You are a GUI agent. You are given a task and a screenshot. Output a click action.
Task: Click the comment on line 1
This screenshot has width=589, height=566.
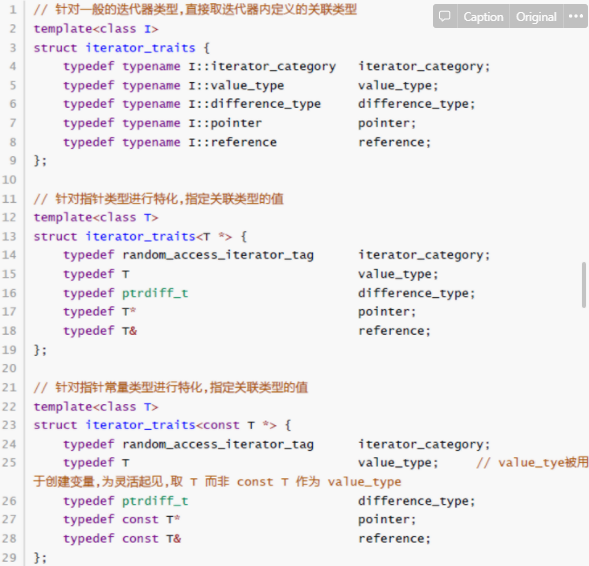195,10
